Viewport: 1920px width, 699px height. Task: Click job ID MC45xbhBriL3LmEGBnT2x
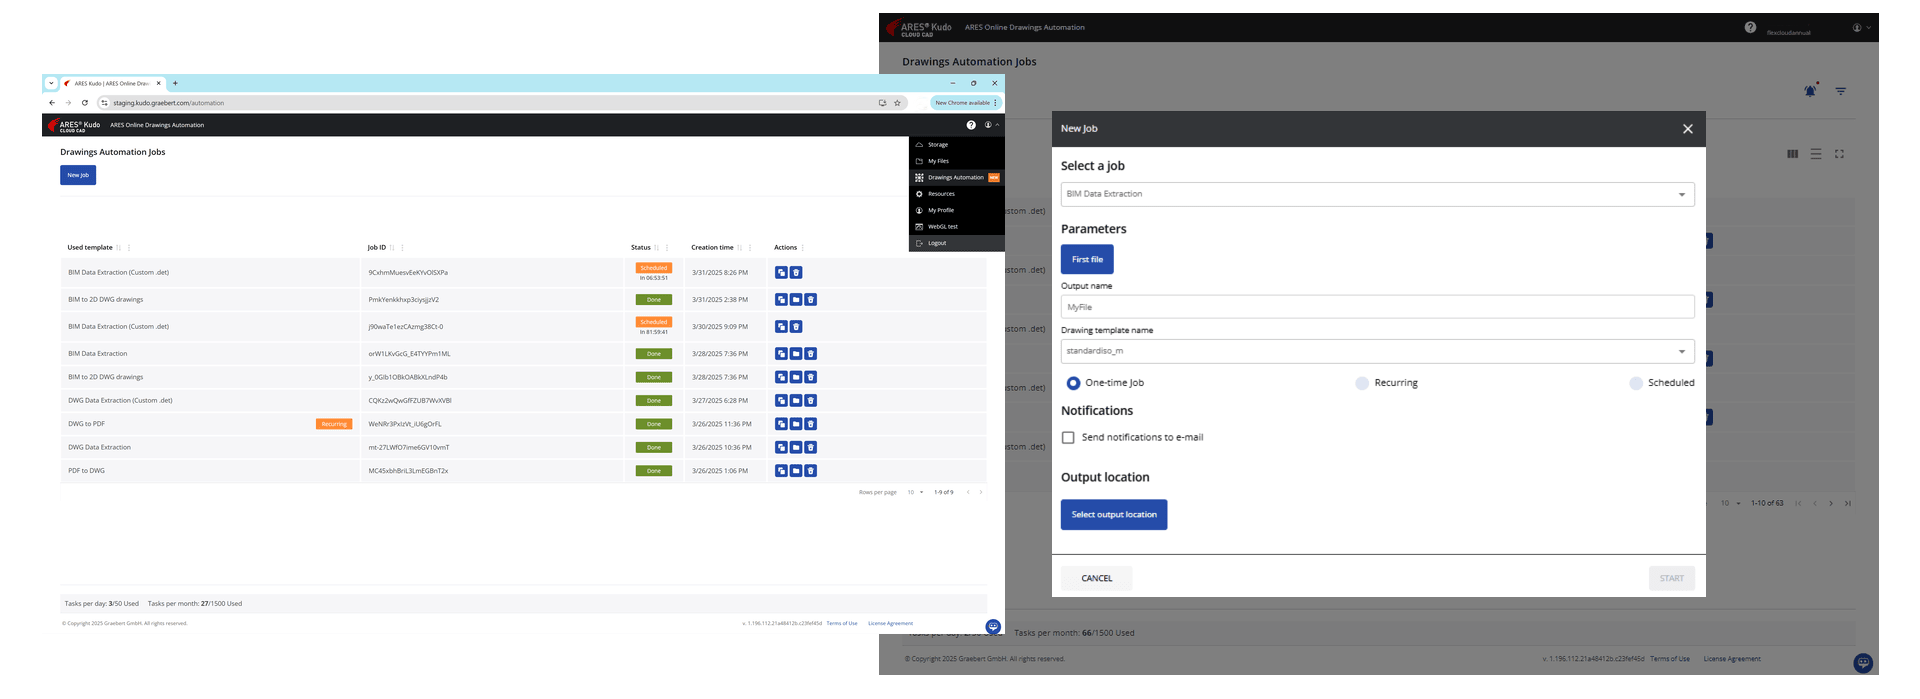click(x=408, y=471)
